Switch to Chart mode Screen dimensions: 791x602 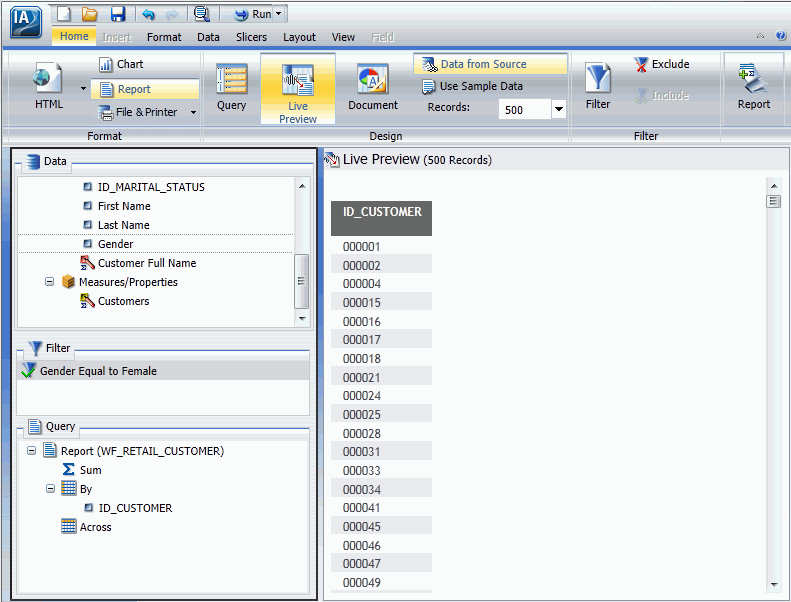click(121, 64)
